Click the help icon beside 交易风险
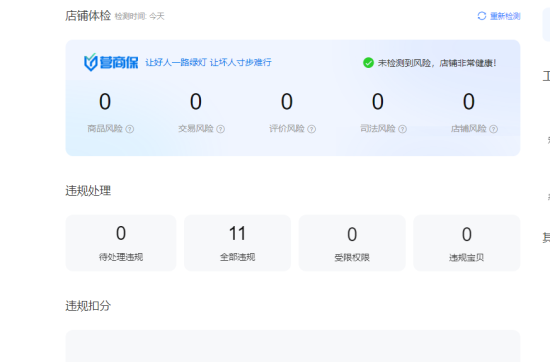Screen dimensions: 550x362 (221, 129)
